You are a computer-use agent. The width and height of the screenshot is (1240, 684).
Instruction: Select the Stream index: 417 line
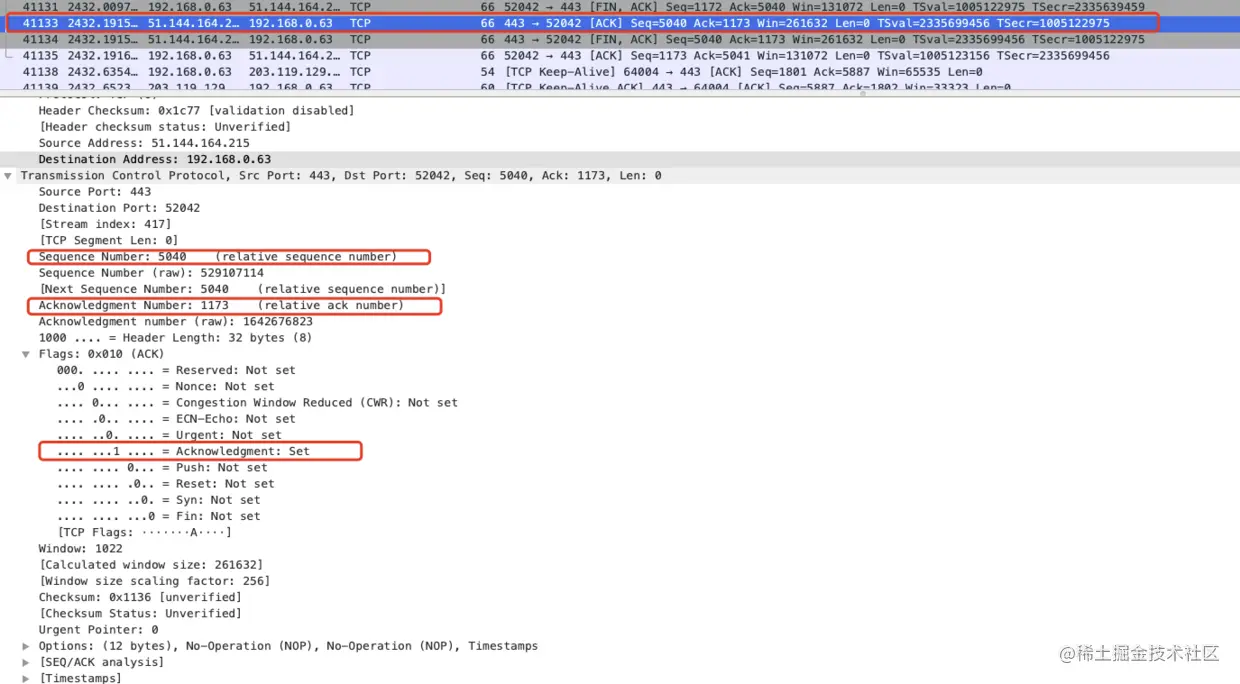105,224
